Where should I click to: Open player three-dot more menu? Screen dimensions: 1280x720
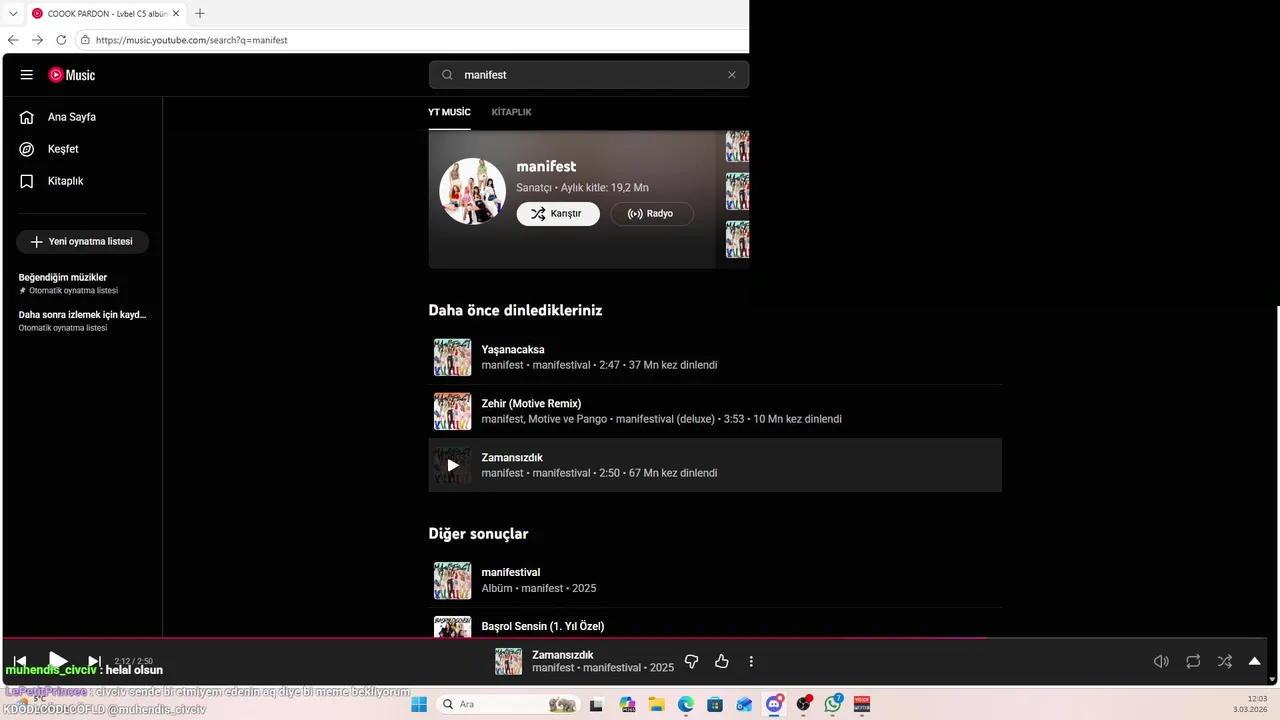pyautogui.click(x=751, y=661)
